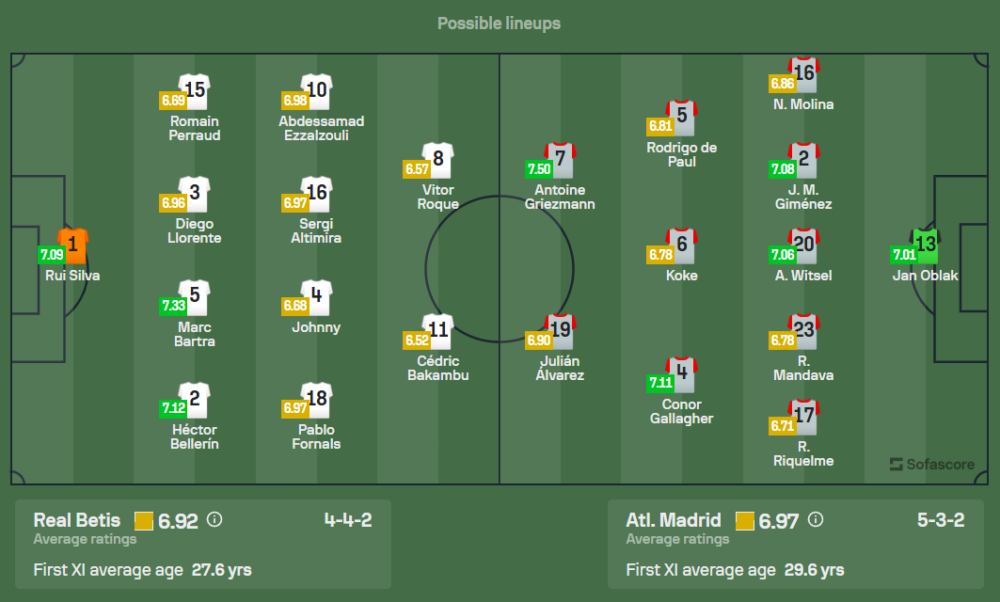The width and height of the screenshot is (1000, 602).
Task: Click Rui Silva's orange goalkeeper jersey
Action: pyautogui.click(x=73, y=244)
